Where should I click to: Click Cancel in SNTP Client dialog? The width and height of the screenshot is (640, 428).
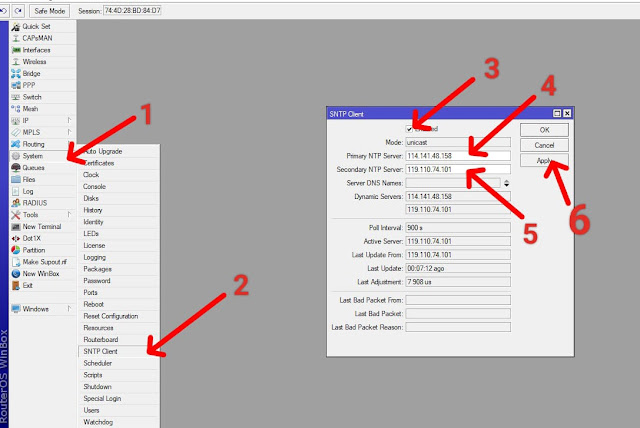pyautogui.click(x=544, y=145)
